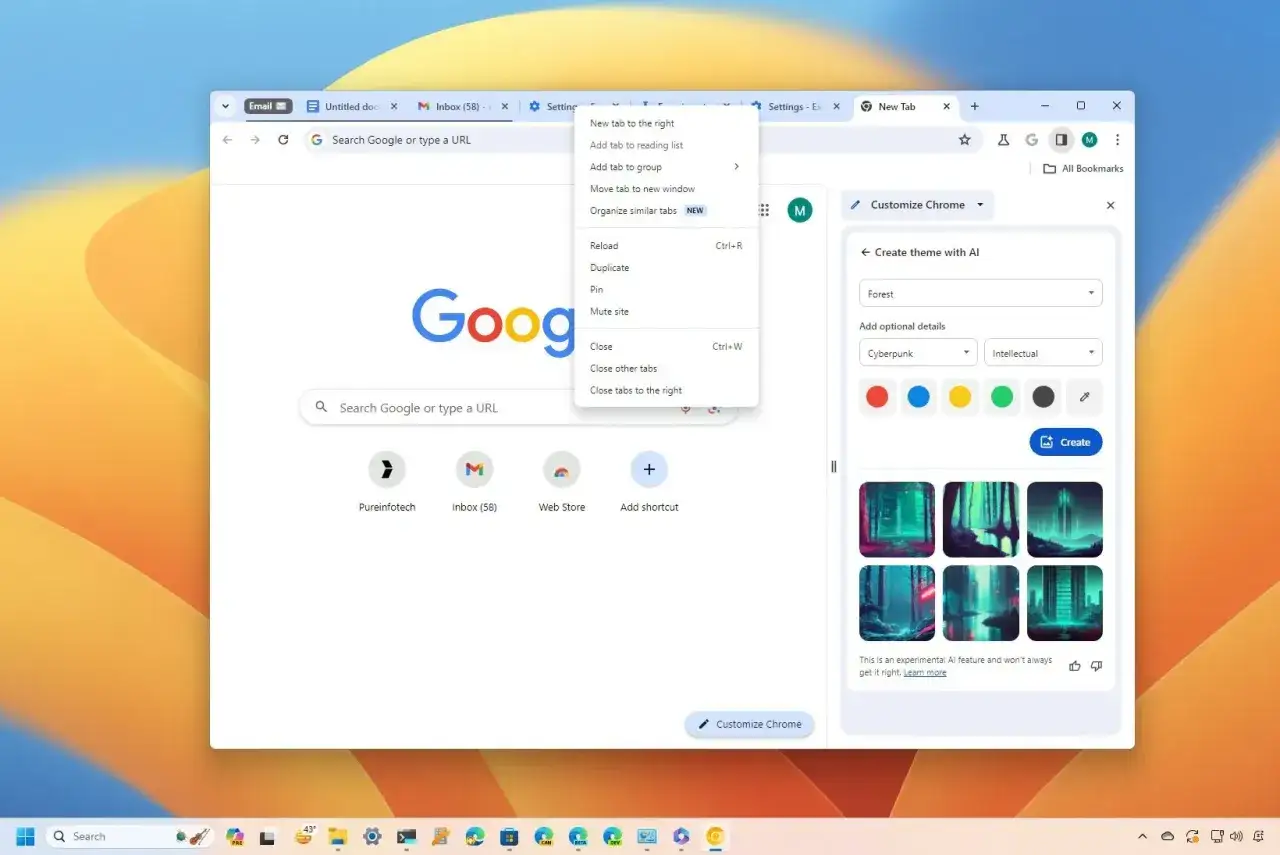1280x855 pixels.
Task: Open All Bookmarks folder
Action: coord(1083,168)
